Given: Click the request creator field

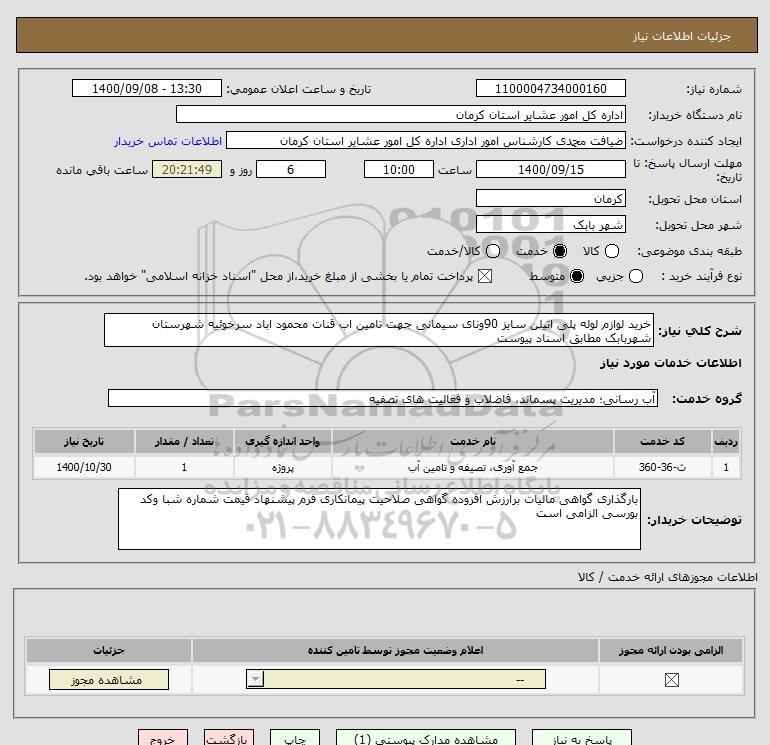Looking at the screenshot, I should tap(426, 140).
